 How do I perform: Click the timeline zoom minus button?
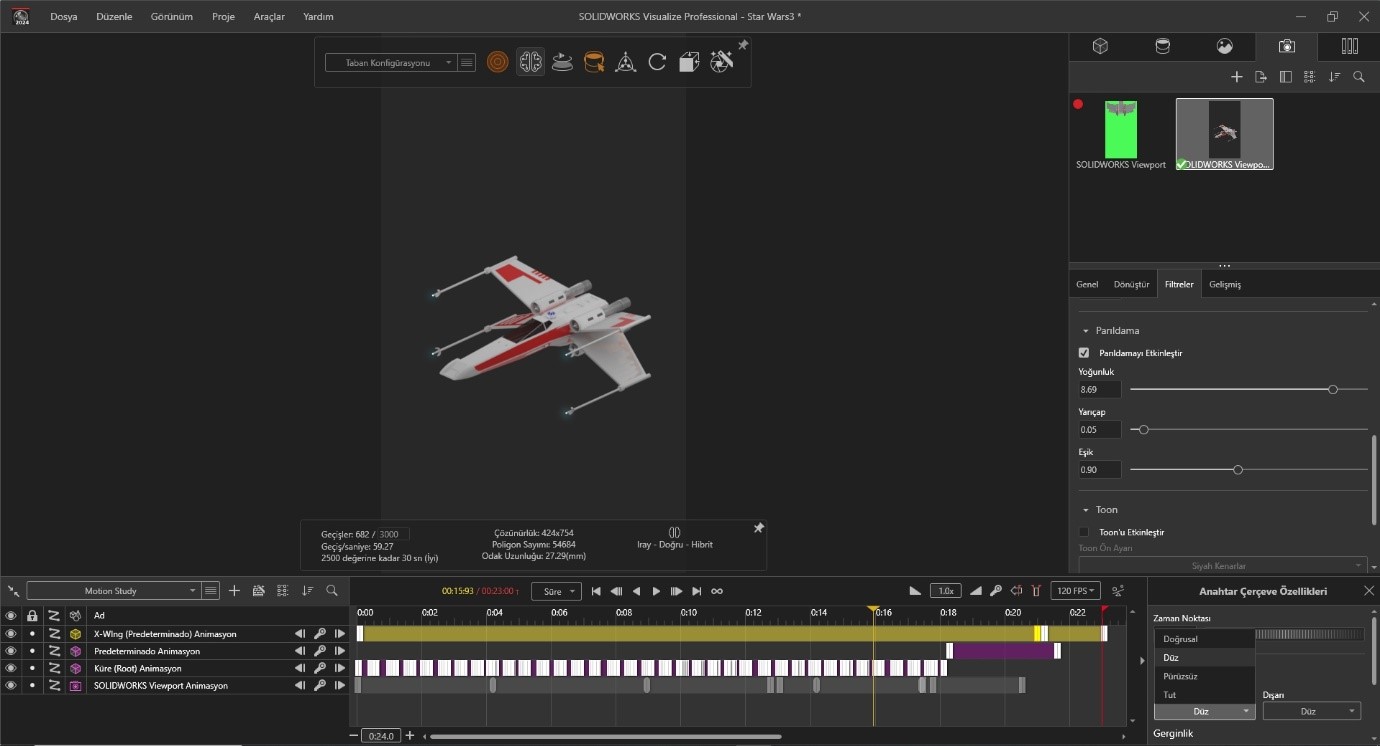click(x=353, y=736)
